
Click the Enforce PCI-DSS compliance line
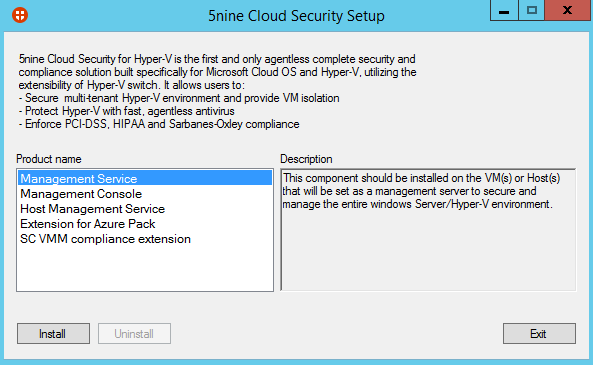(x=159, y=124)
